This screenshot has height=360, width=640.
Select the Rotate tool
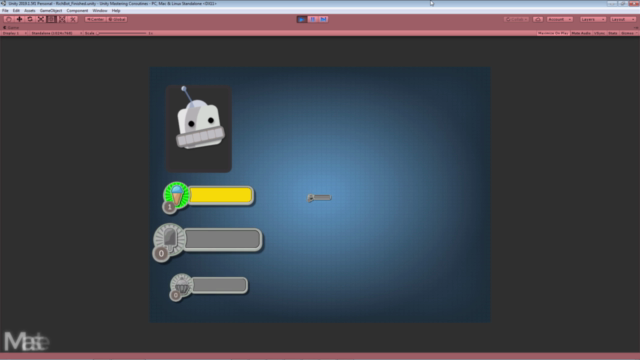[30, 19]
